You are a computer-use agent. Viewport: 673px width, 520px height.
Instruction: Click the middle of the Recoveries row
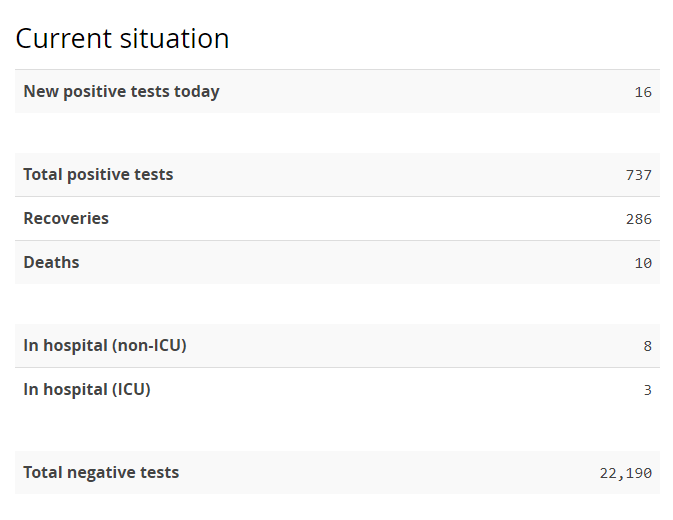pos(337,219)
